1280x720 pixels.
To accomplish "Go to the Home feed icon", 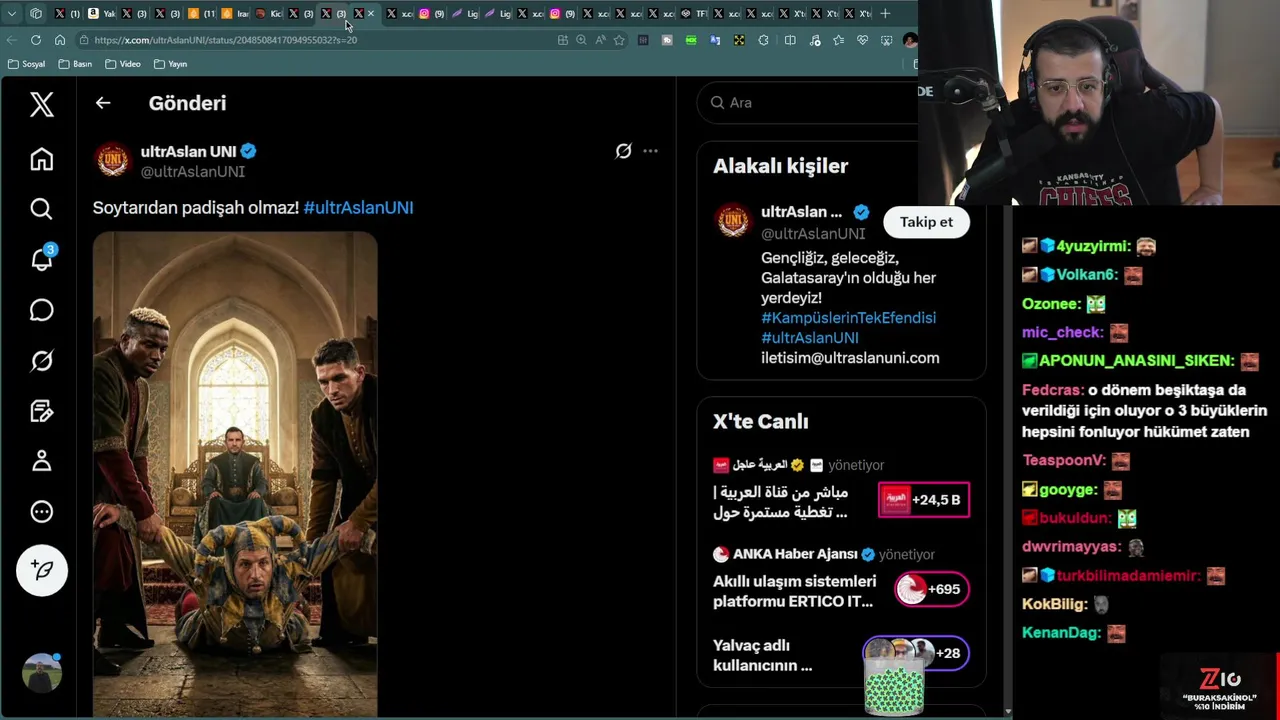I will pyautogui.click(x=41, y=159).
